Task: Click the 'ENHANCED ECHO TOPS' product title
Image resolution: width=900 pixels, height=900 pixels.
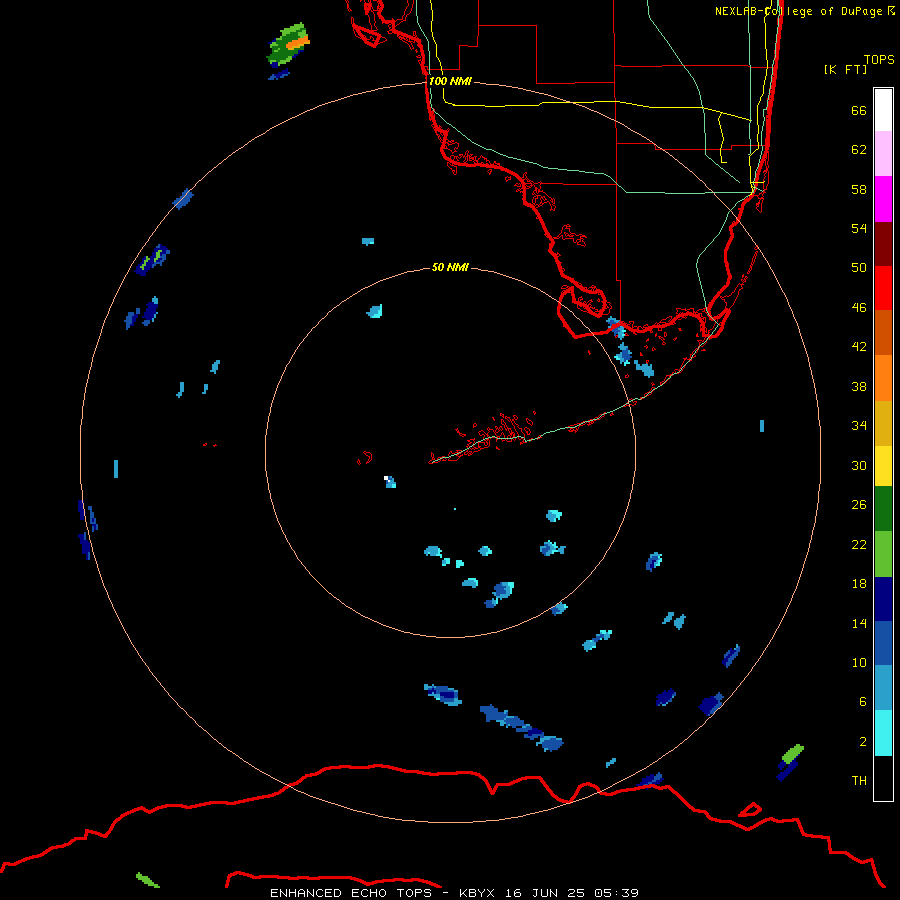Action: pos(351,893)
